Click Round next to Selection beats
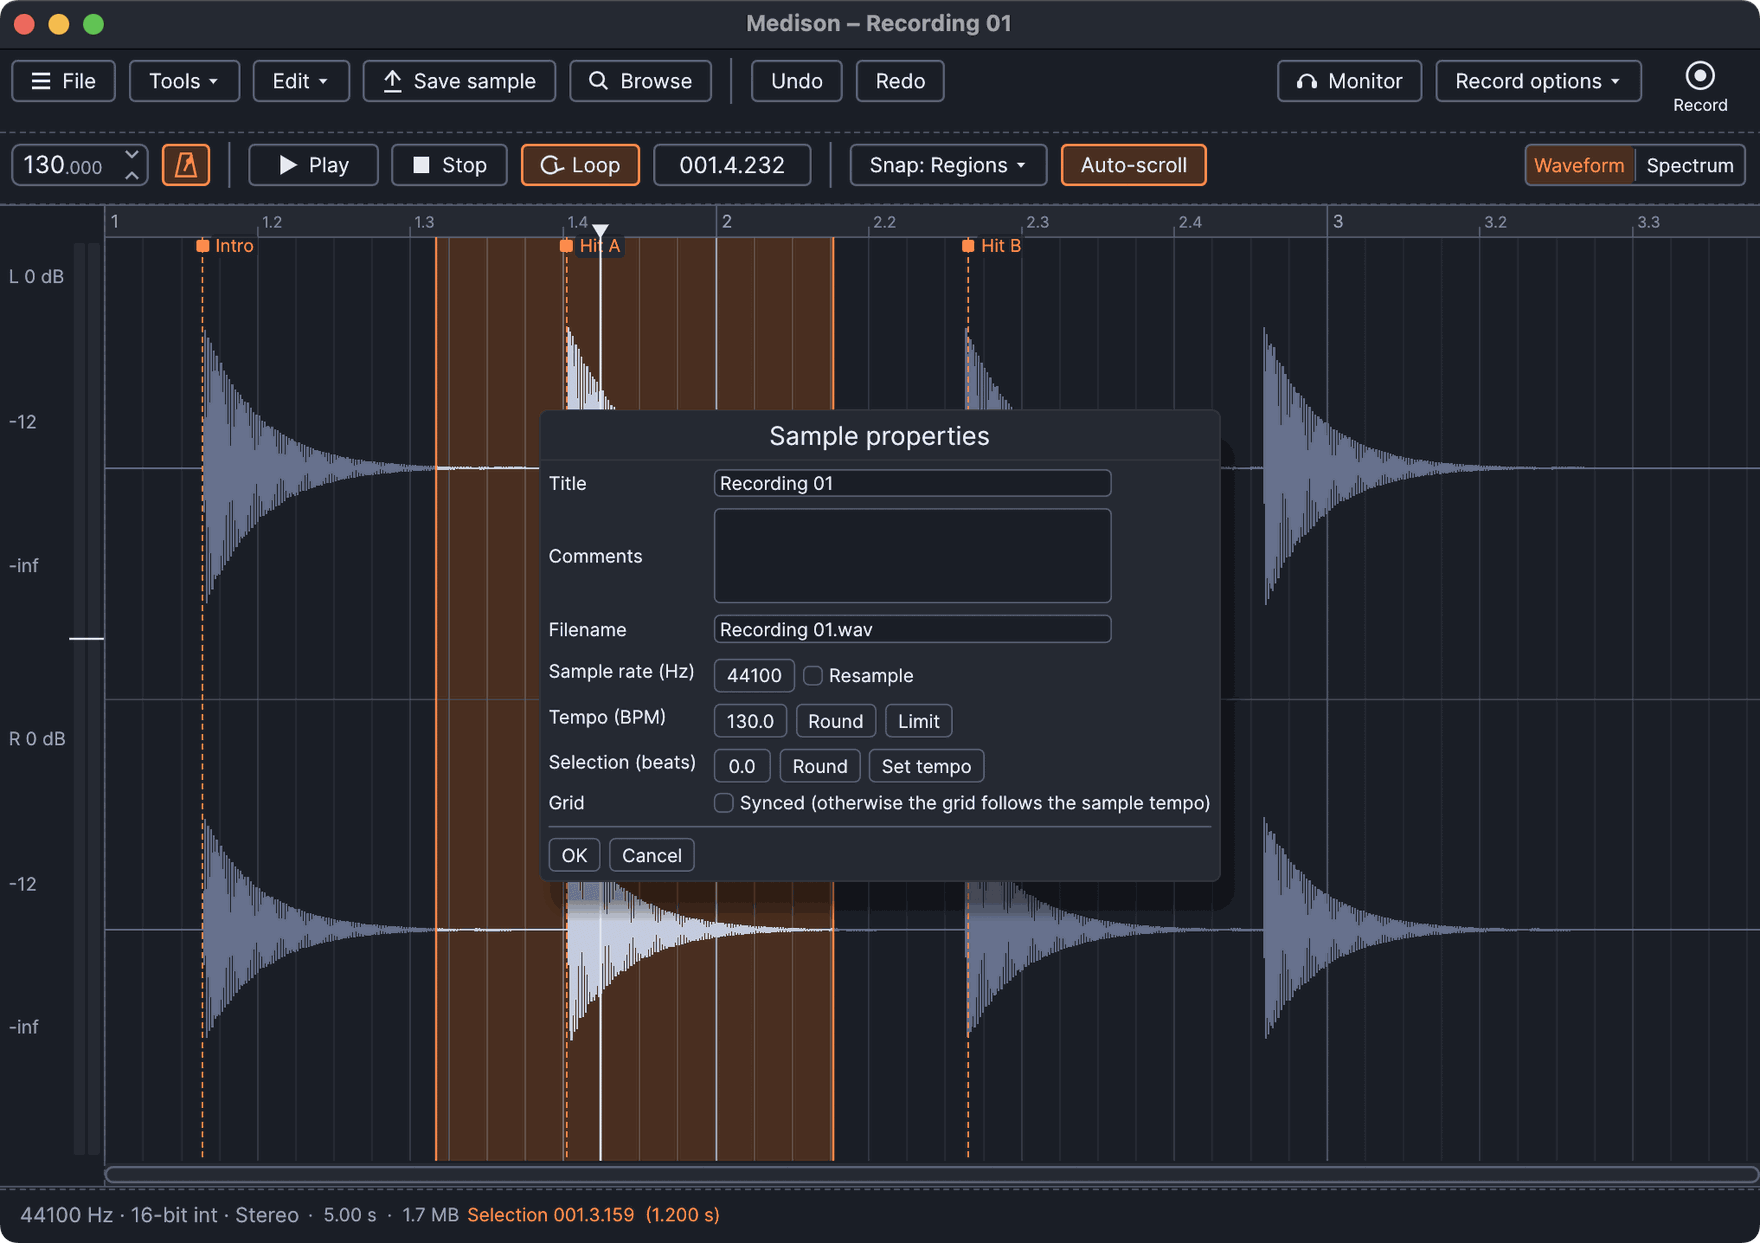The width and height of the screenshot is (1760, 1243). [819, 766]
